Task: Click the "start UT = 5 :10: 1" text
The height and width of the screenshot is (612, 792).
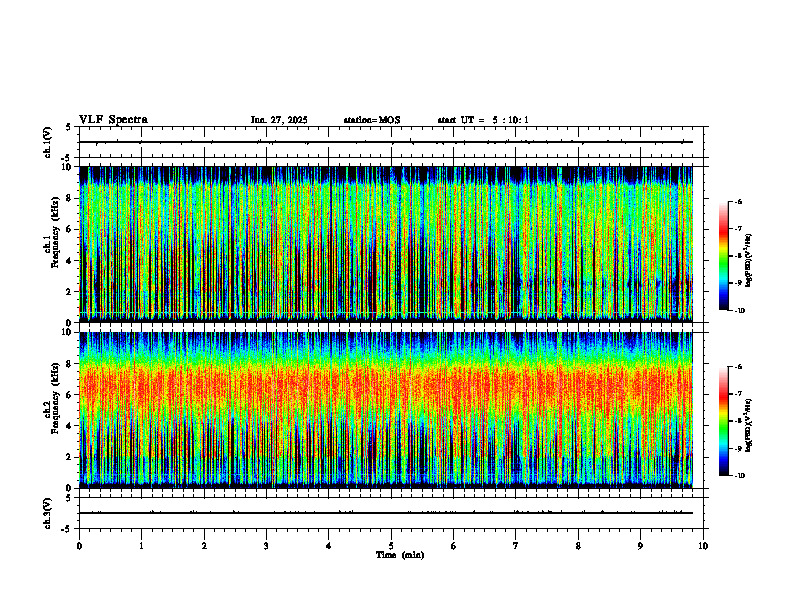Action: coord(483,120)
